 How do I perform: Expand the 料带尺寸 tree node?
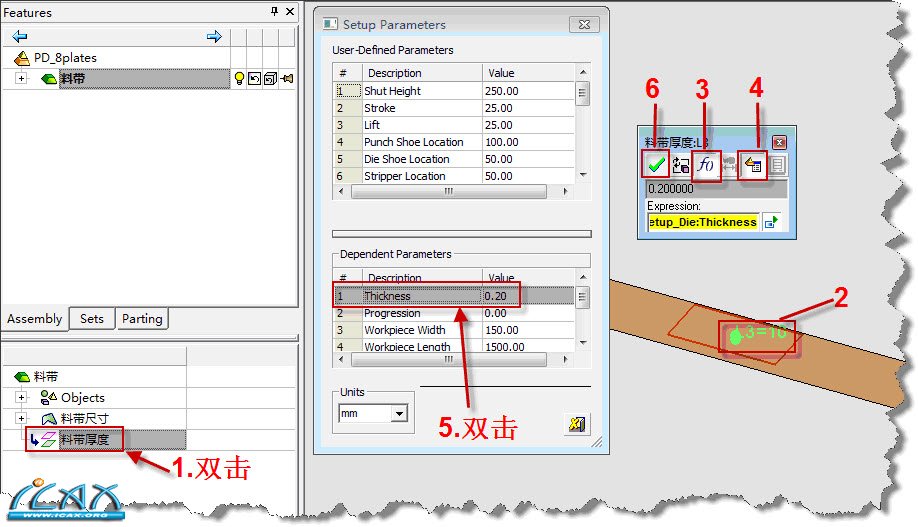[x=21, y=418]
